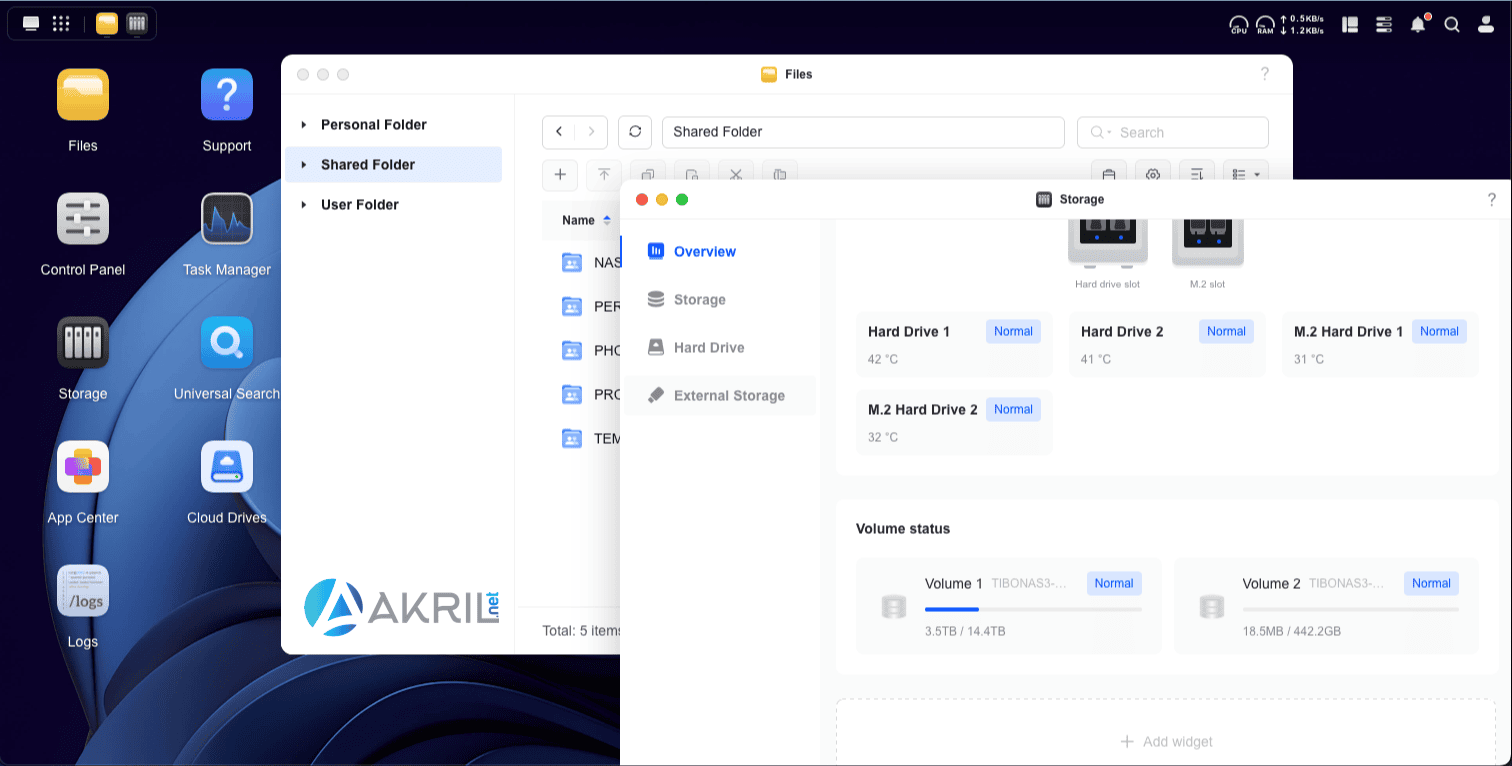Click the scissors cut icon in Files toolbar
This screenshot has width=1512, height=766.
tap(736, 174)
